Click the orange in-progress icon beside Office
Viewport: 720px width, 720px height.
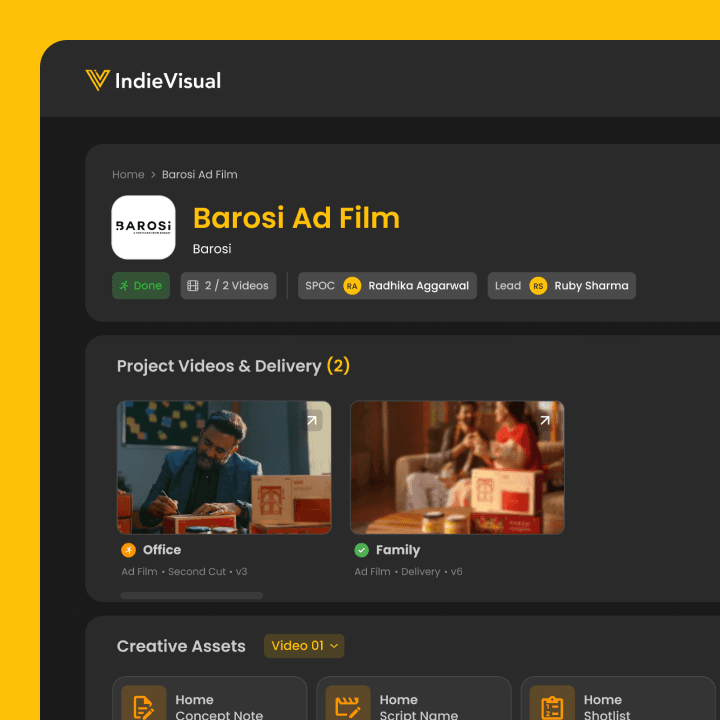[129, 550]
